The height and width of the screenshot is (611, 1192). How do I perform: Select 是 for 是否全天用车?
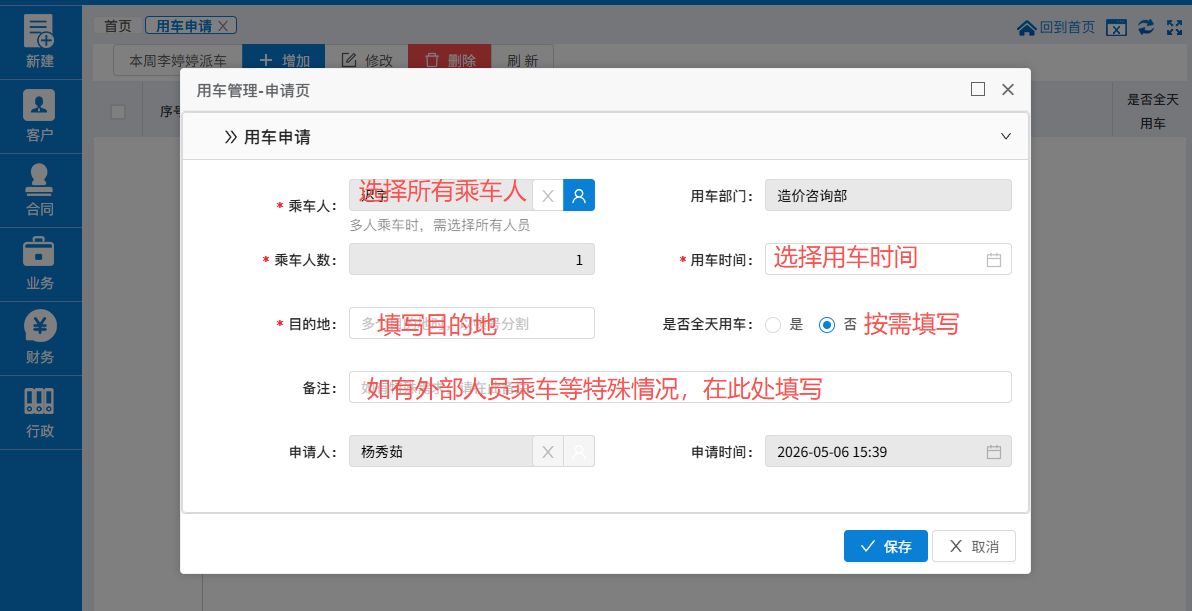(773, 325)
